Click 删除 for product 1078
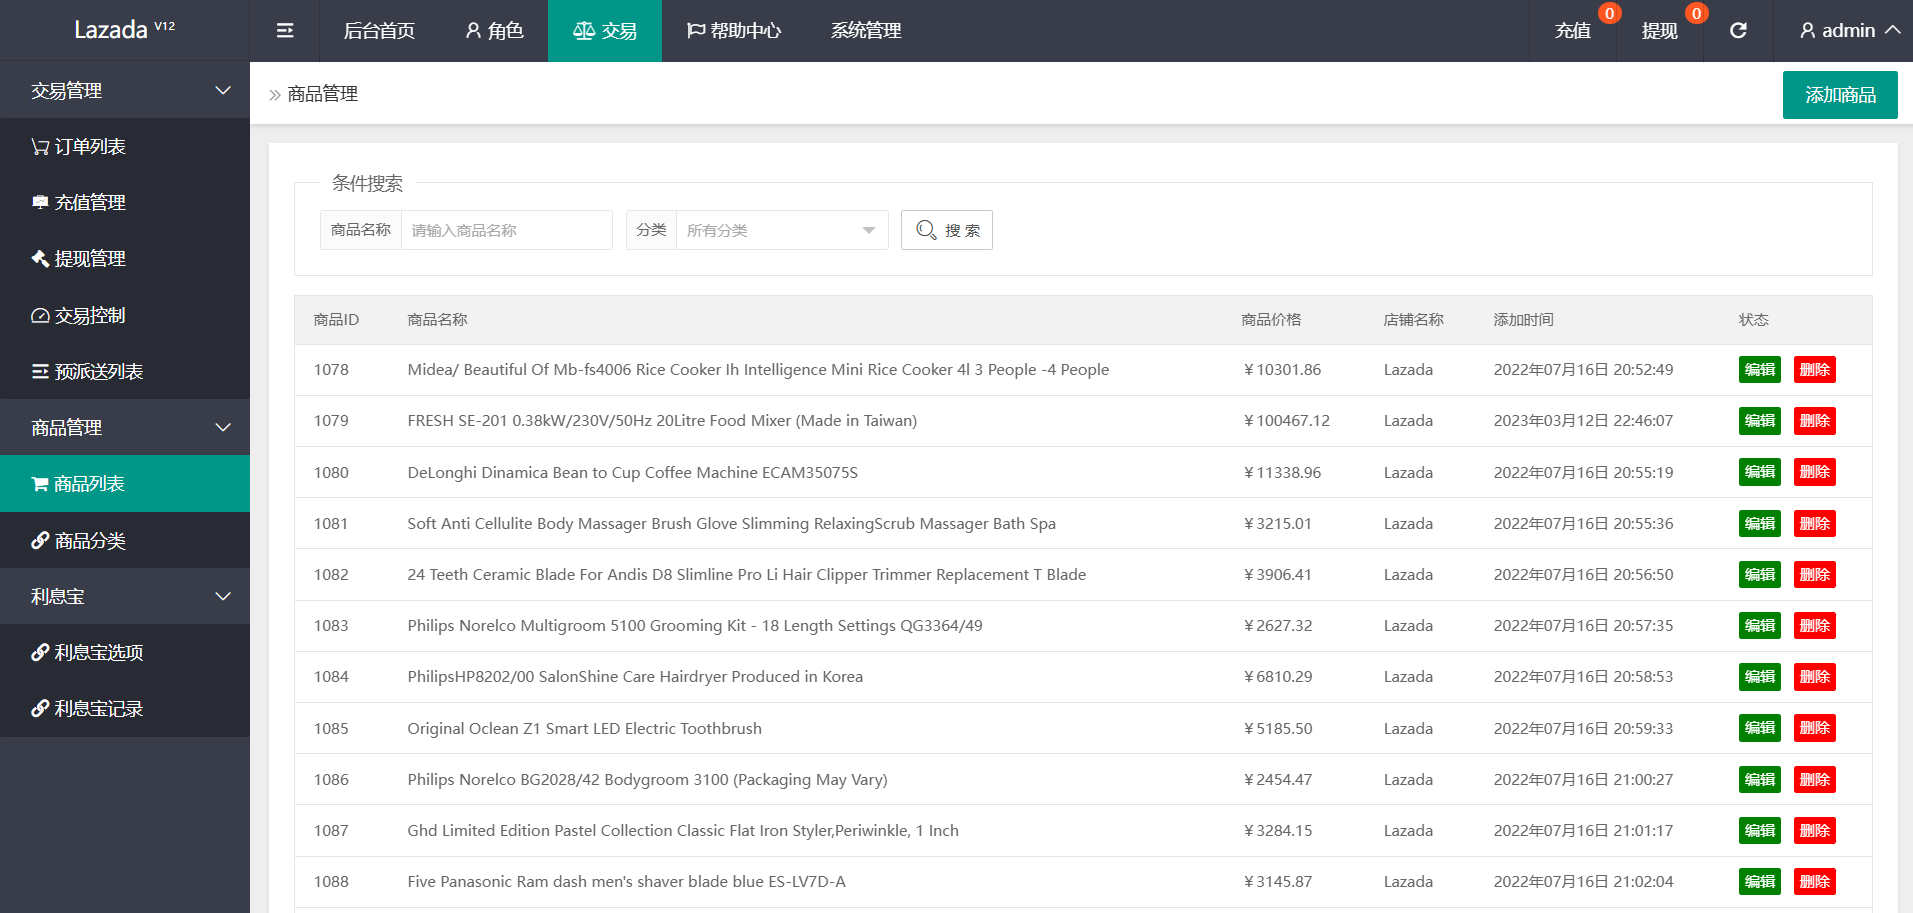This screenshot has width=1913, height=913. [1815, 370]
